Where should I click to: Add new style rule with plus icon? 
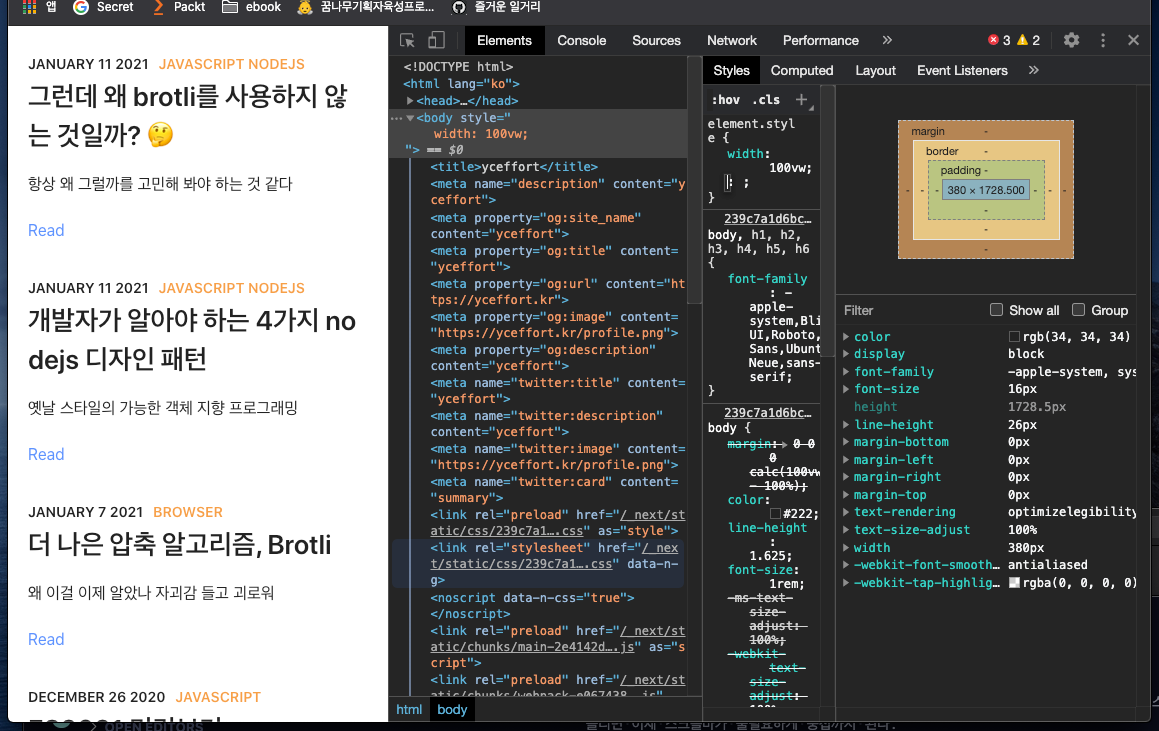pos(801,100)
